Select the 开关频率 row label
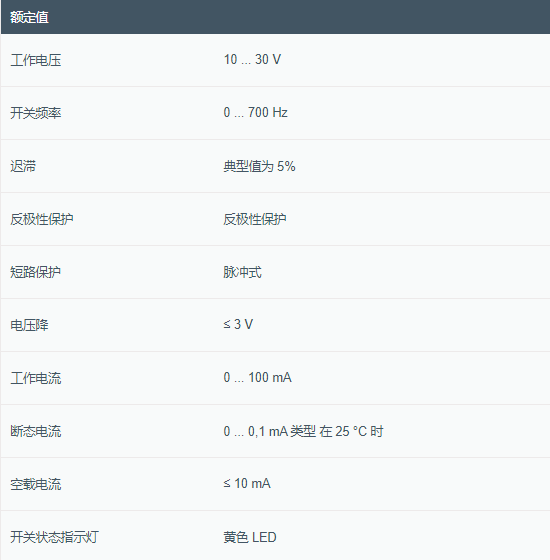Viewport: 550px width, 560px height. 36,113
